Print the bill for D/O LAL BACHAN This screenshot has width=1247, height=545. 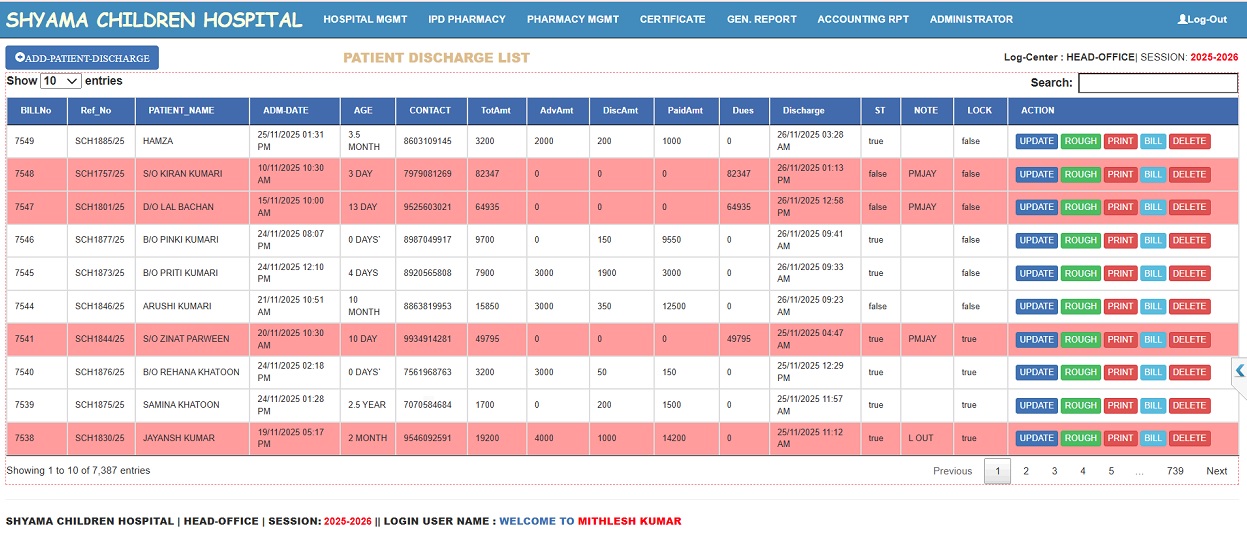pos(1120,207)
